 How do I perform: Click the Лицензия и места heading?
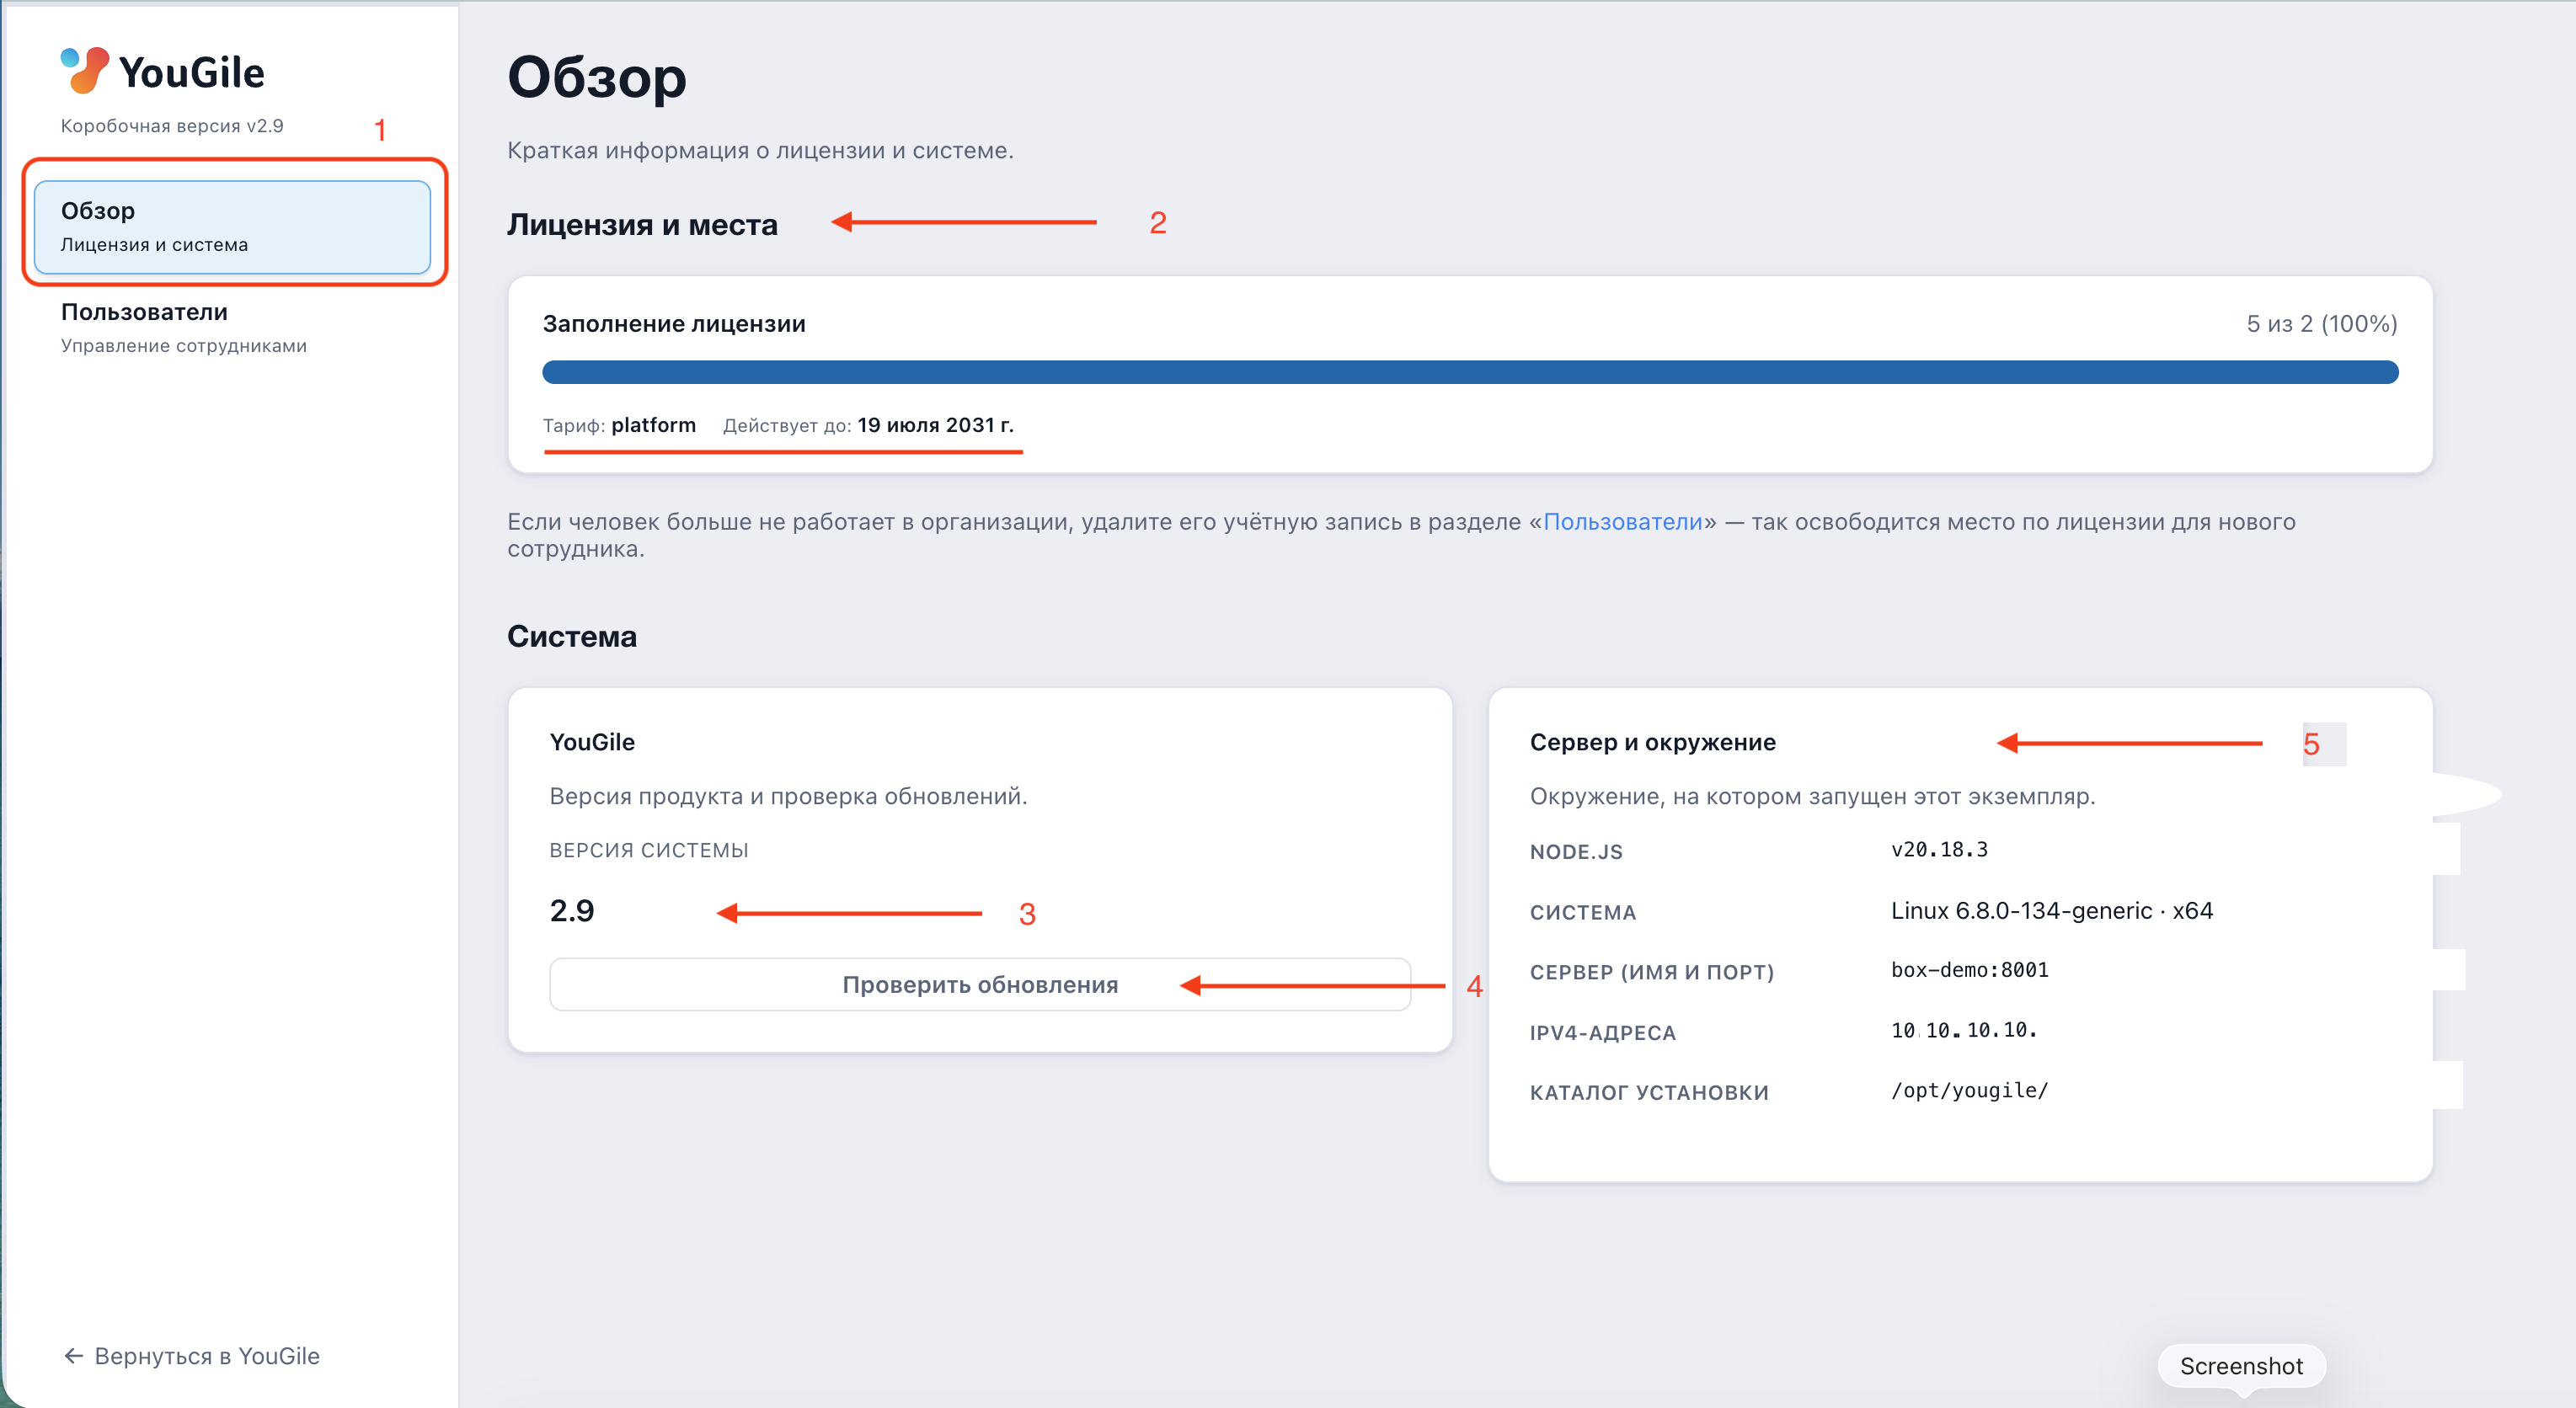(x=642, y=224)
